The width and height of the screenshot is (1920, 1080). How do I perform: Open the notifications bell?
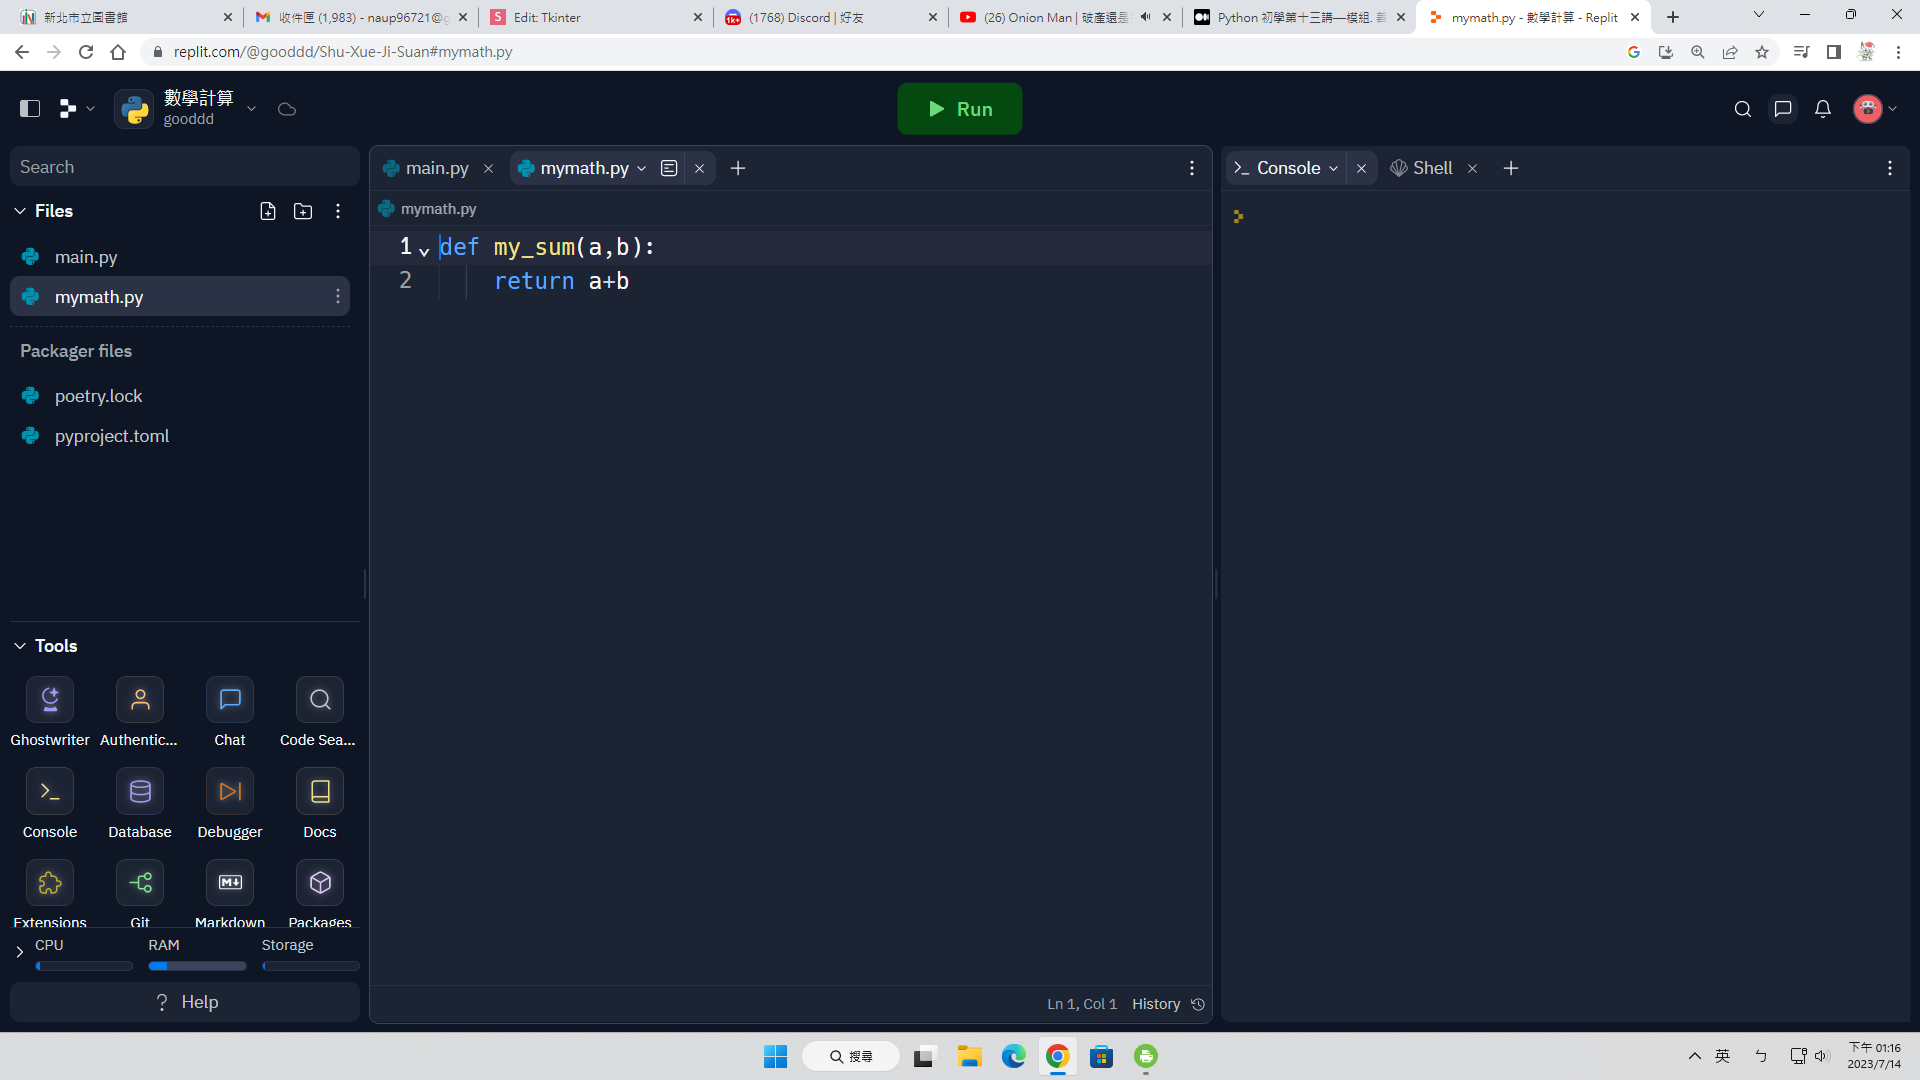click(1823, 109)
